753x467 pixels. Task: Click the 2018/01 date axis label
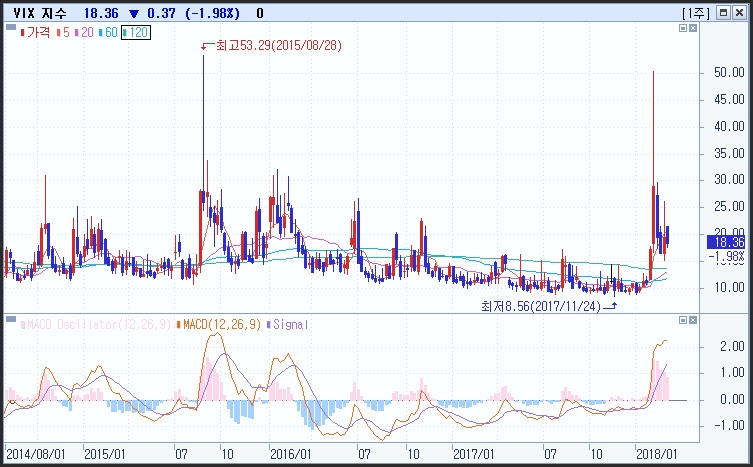click(x=656, y=454)
